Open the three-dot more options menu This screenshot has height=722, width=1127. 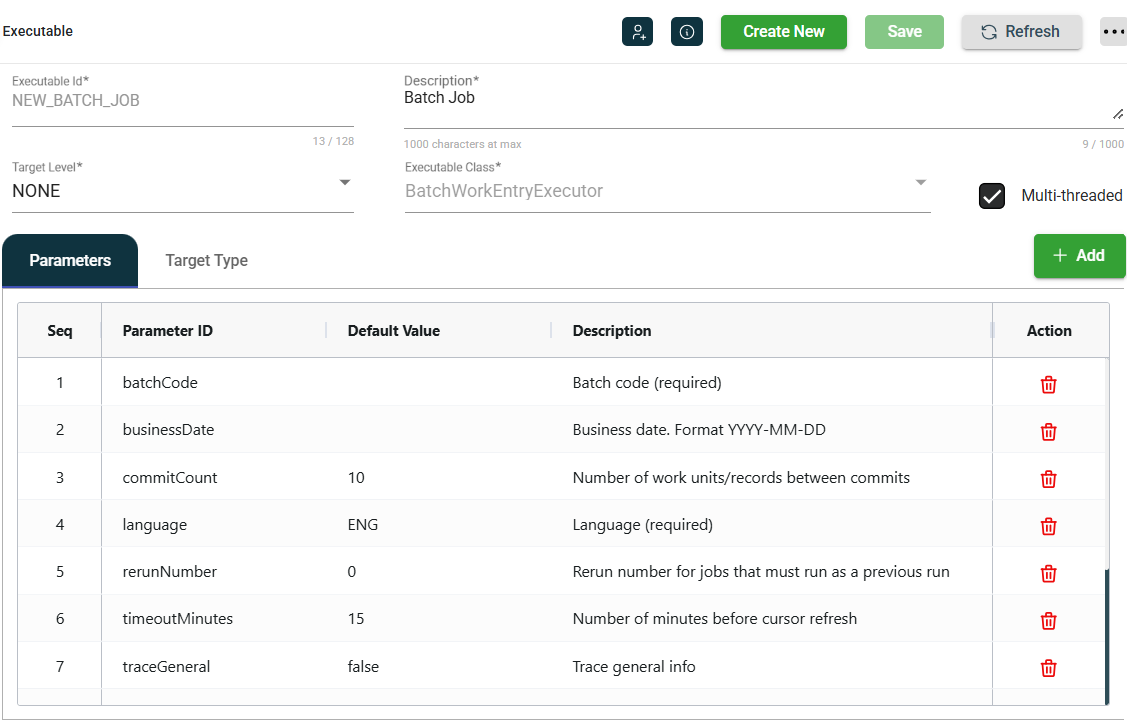pos(1113,32)
